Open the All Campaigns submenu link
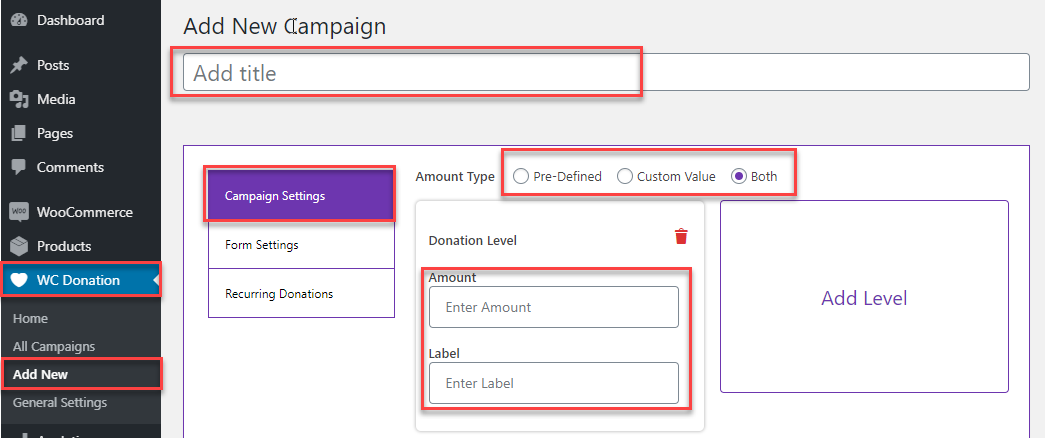This screenshot has width=1045, height=438. point(54,346)
